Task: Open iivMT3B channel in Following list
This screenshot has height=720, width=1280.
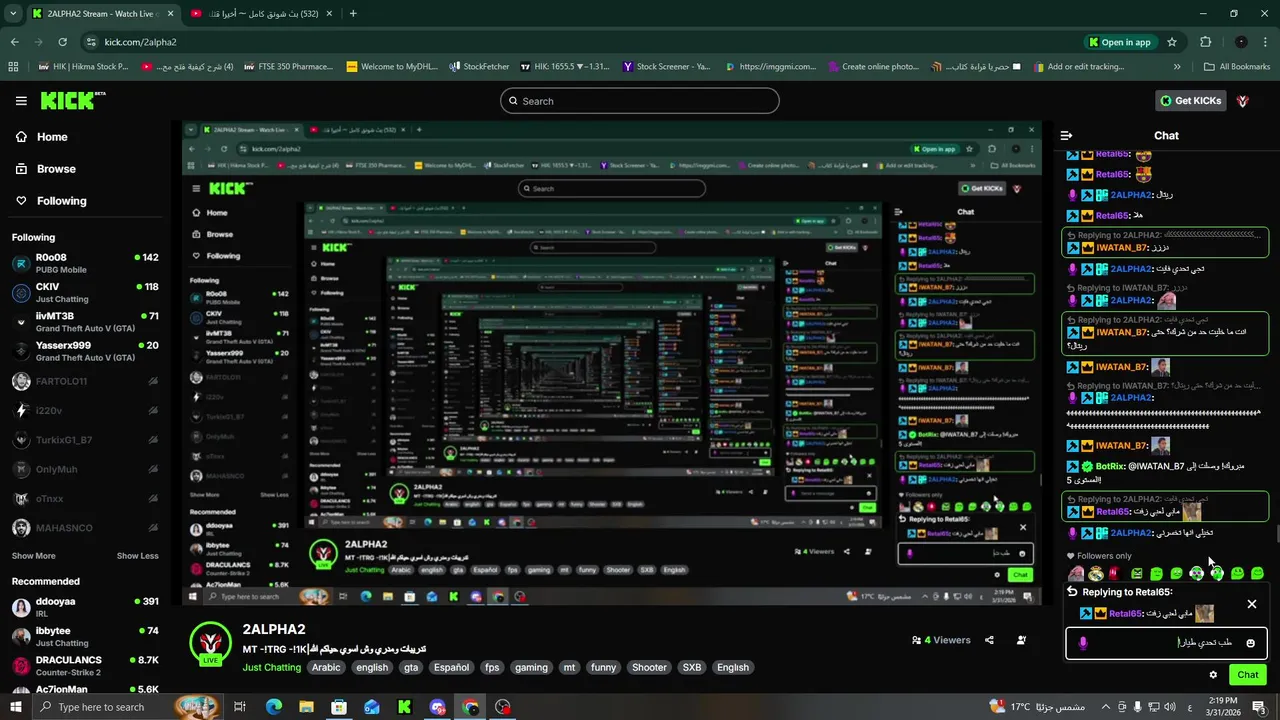Action: pos(85,322)
